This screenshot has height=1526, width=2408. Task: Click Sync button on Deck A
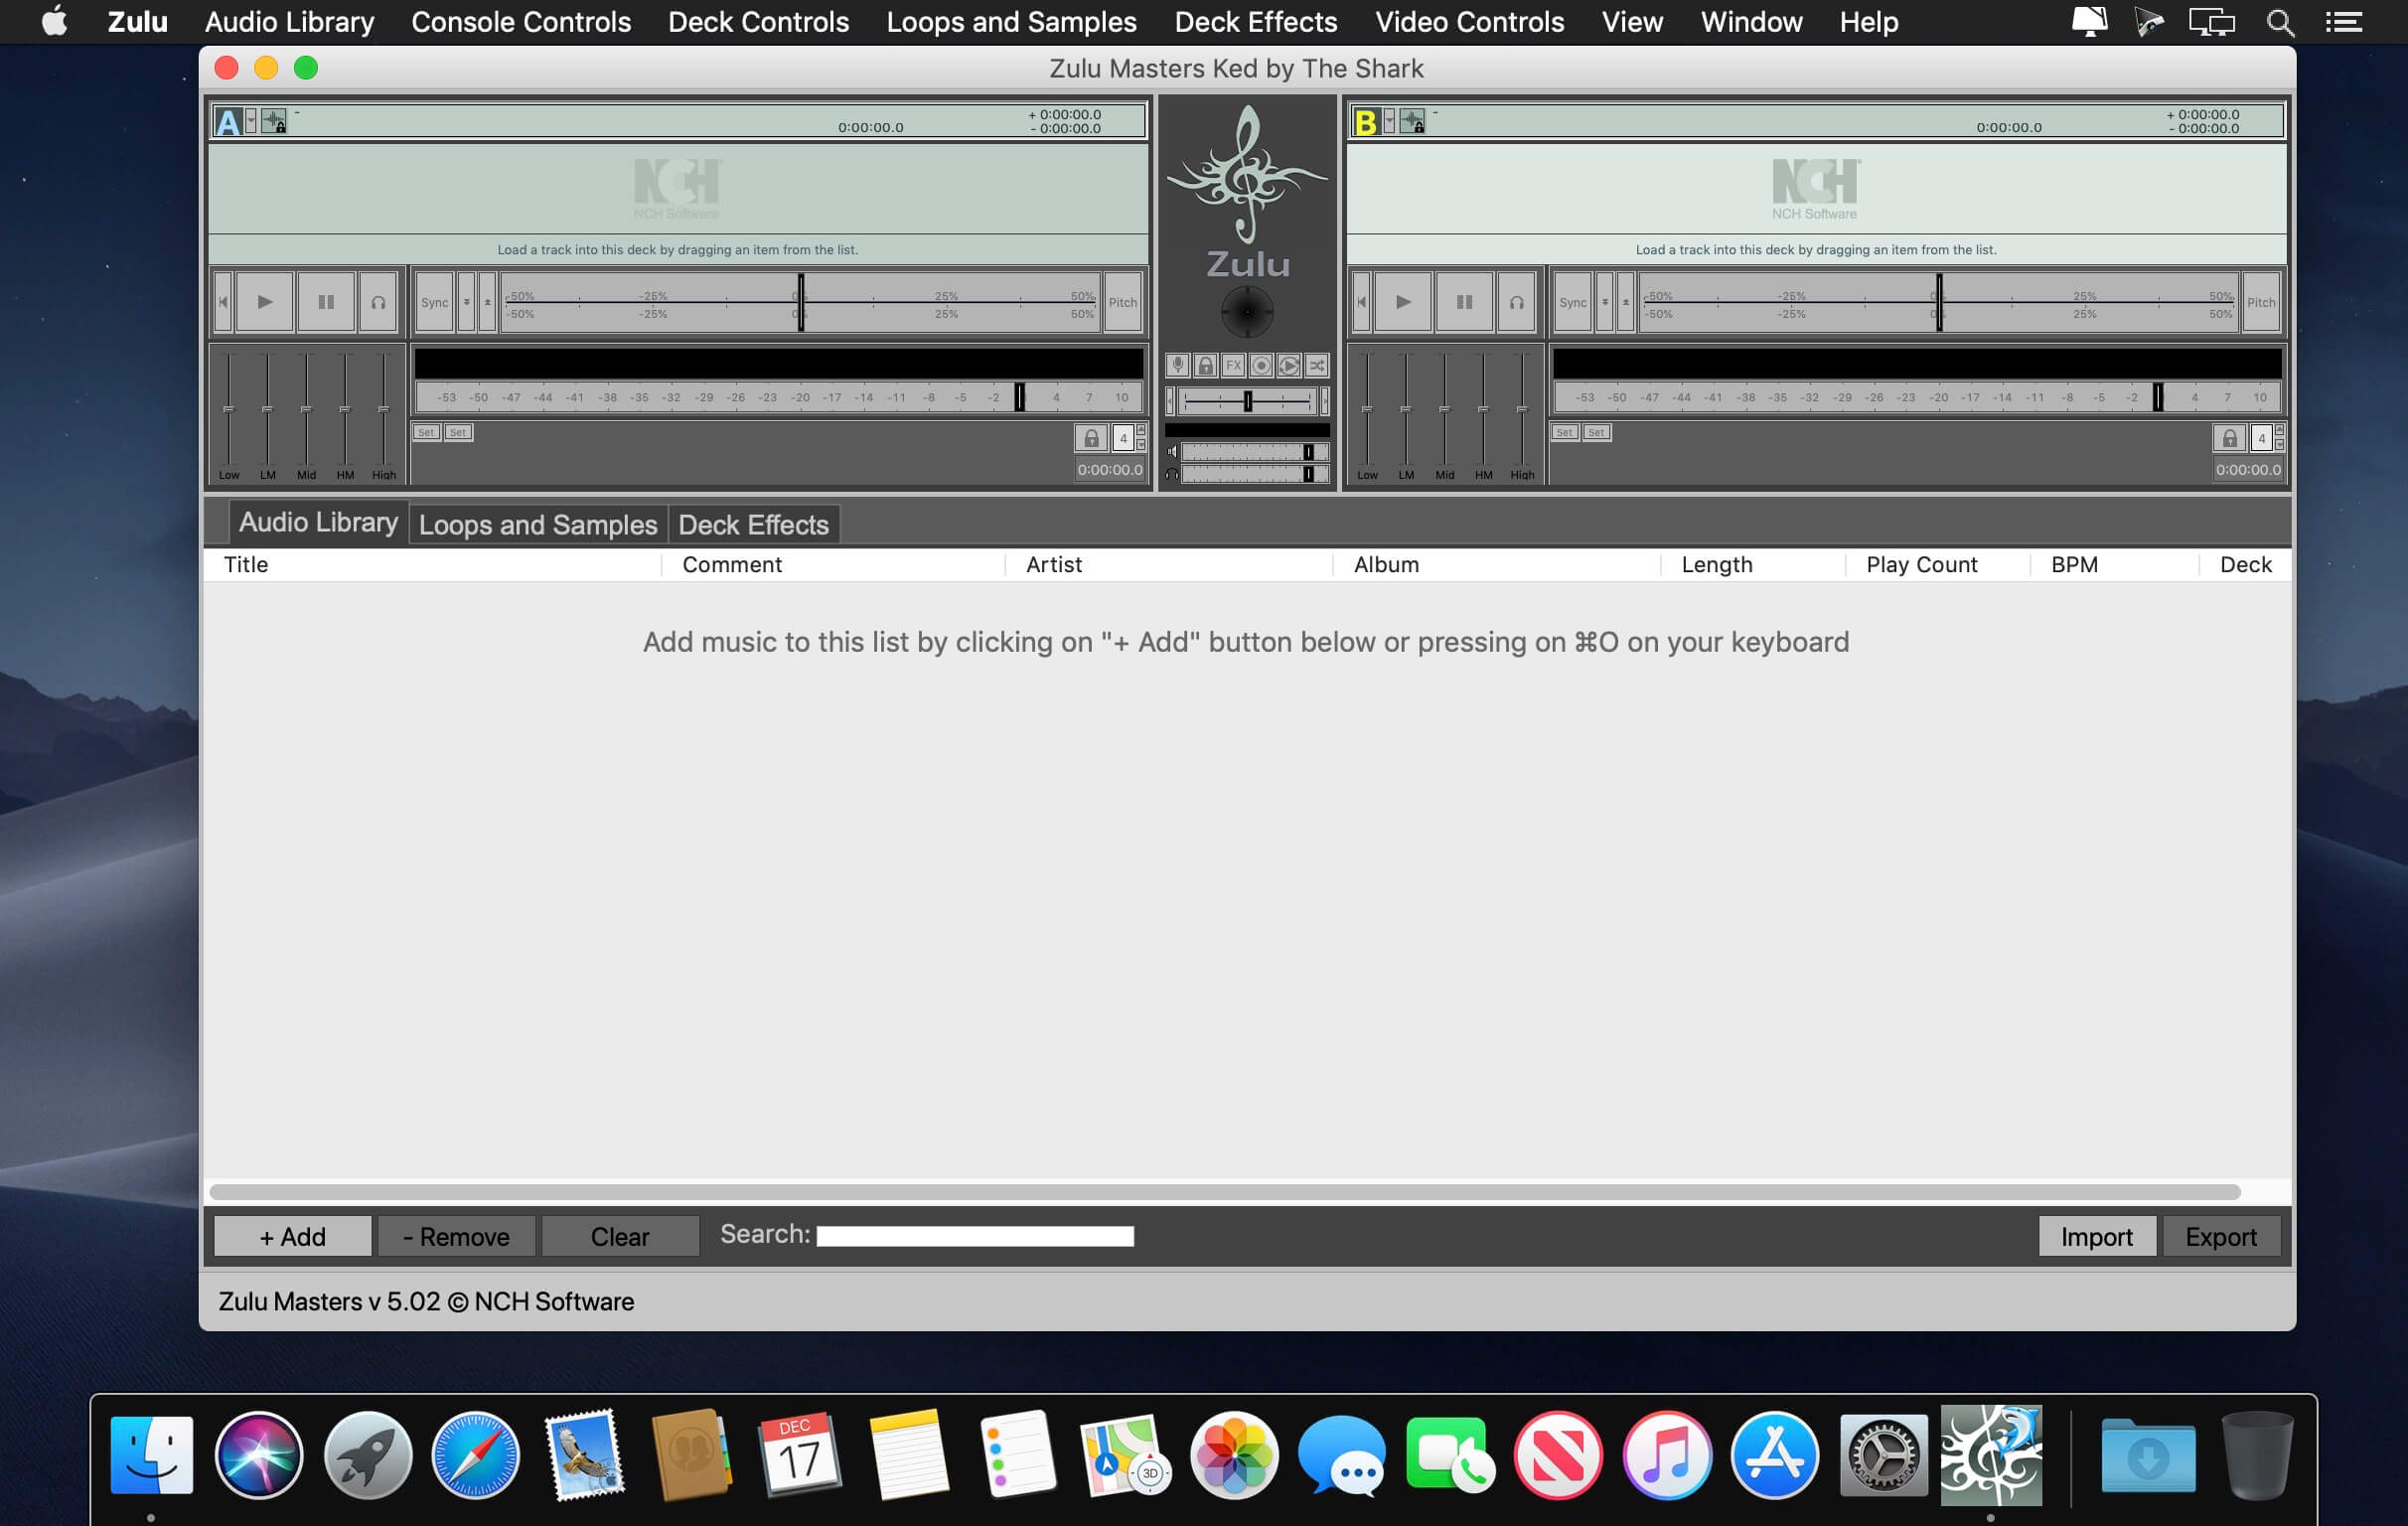(435, 302)
